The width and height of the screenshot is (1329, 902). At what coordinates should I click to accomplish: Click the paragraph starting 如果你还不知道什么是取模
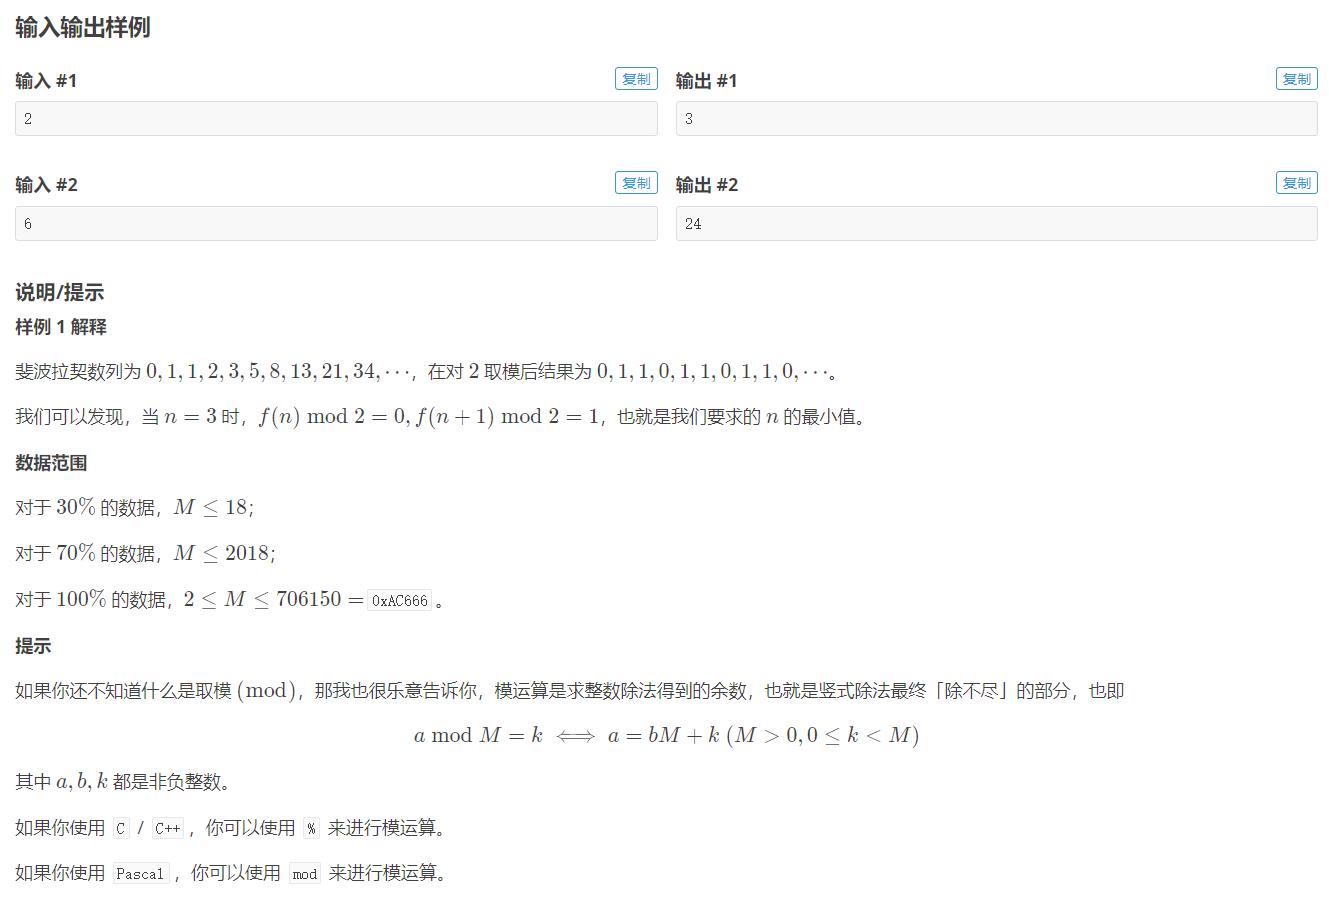[x=570, y=691]
